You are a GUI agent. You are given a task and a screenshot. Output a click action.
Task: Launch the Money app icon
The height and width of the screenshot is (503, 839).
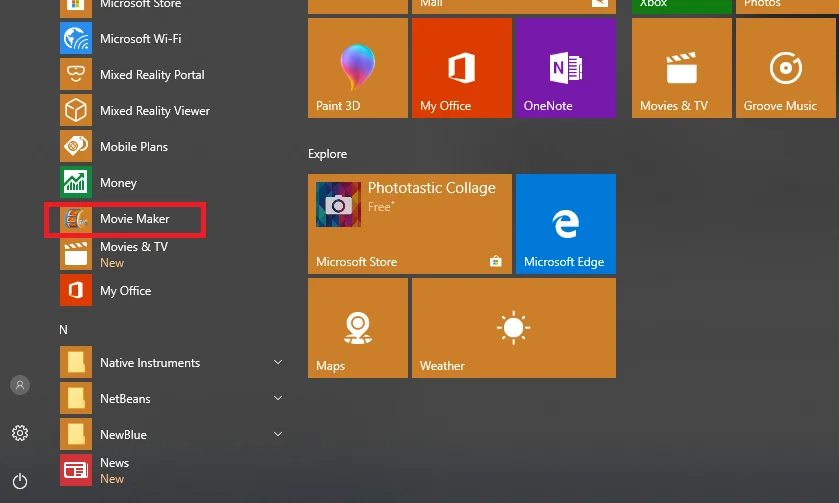[x=75, y=182]
